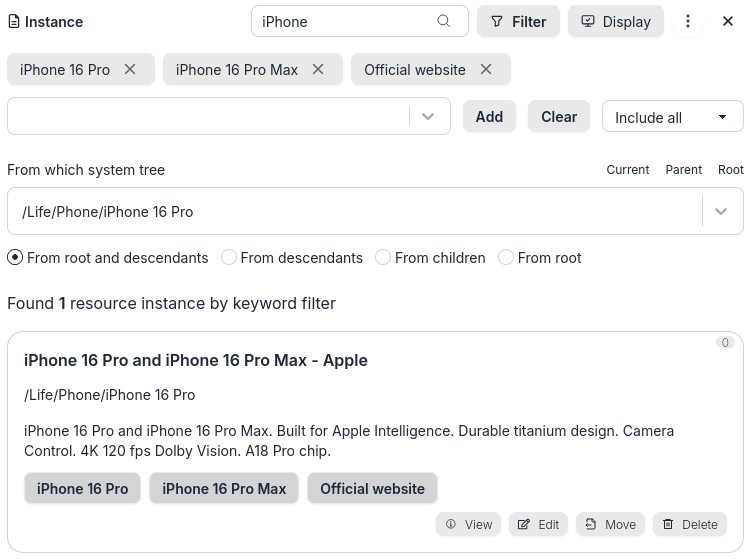Select the From descendants radio option

pos(229,257)
